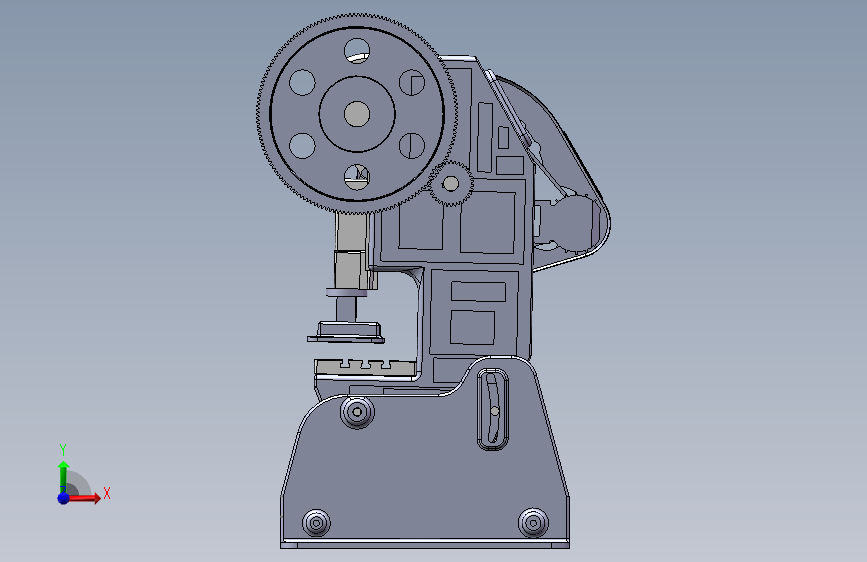867x562 pixels.
Task: Select the slotted work table
Action: (x=366, y=369)
